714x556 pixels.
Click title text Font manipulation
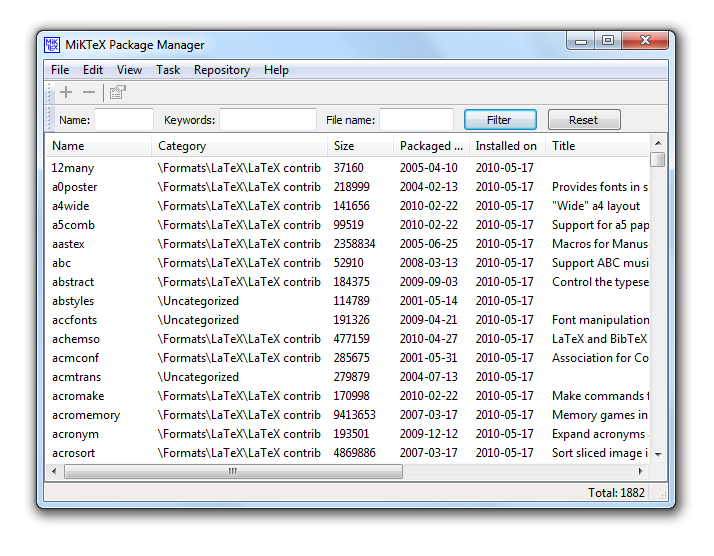coord(601,320)
